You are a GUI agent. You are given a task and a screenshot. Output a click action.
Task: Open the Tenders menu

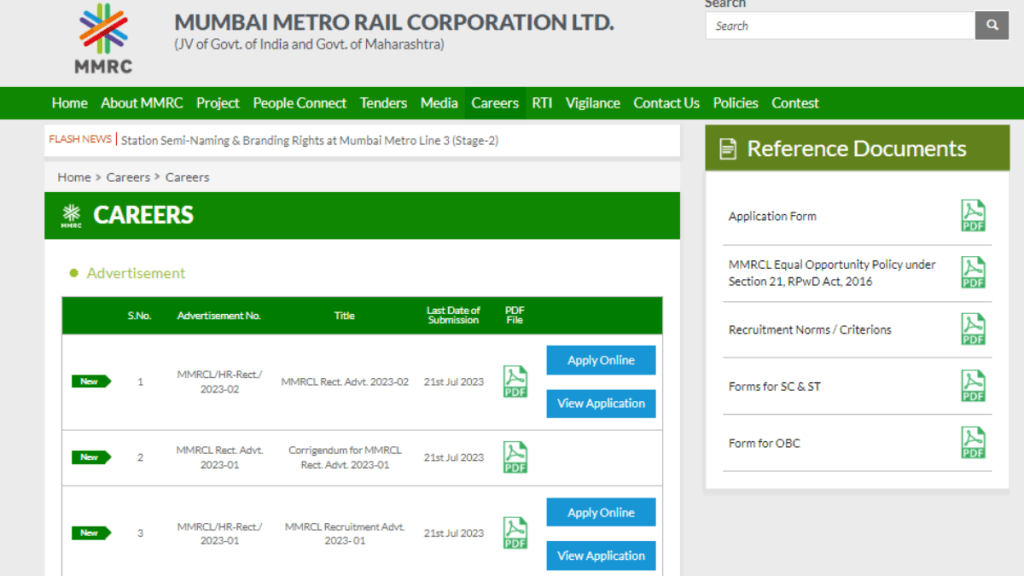point(383,103)
